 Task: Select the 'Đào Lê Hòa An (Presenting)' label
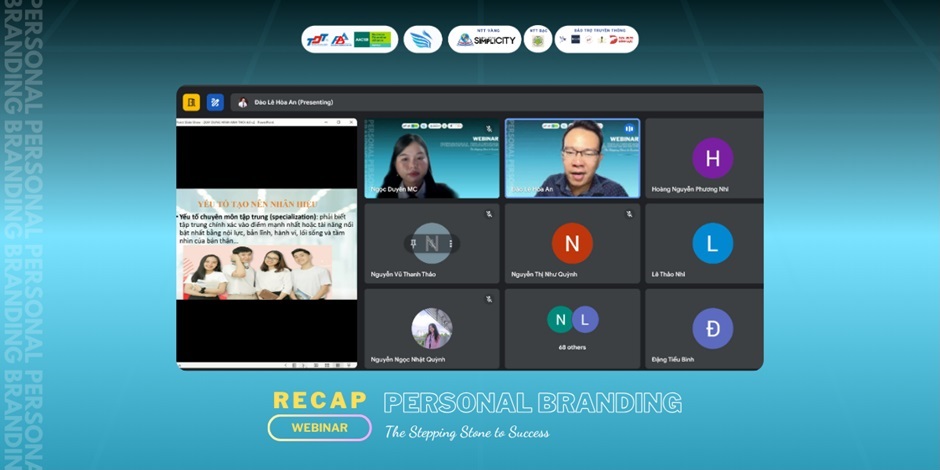tap(294, 103)
